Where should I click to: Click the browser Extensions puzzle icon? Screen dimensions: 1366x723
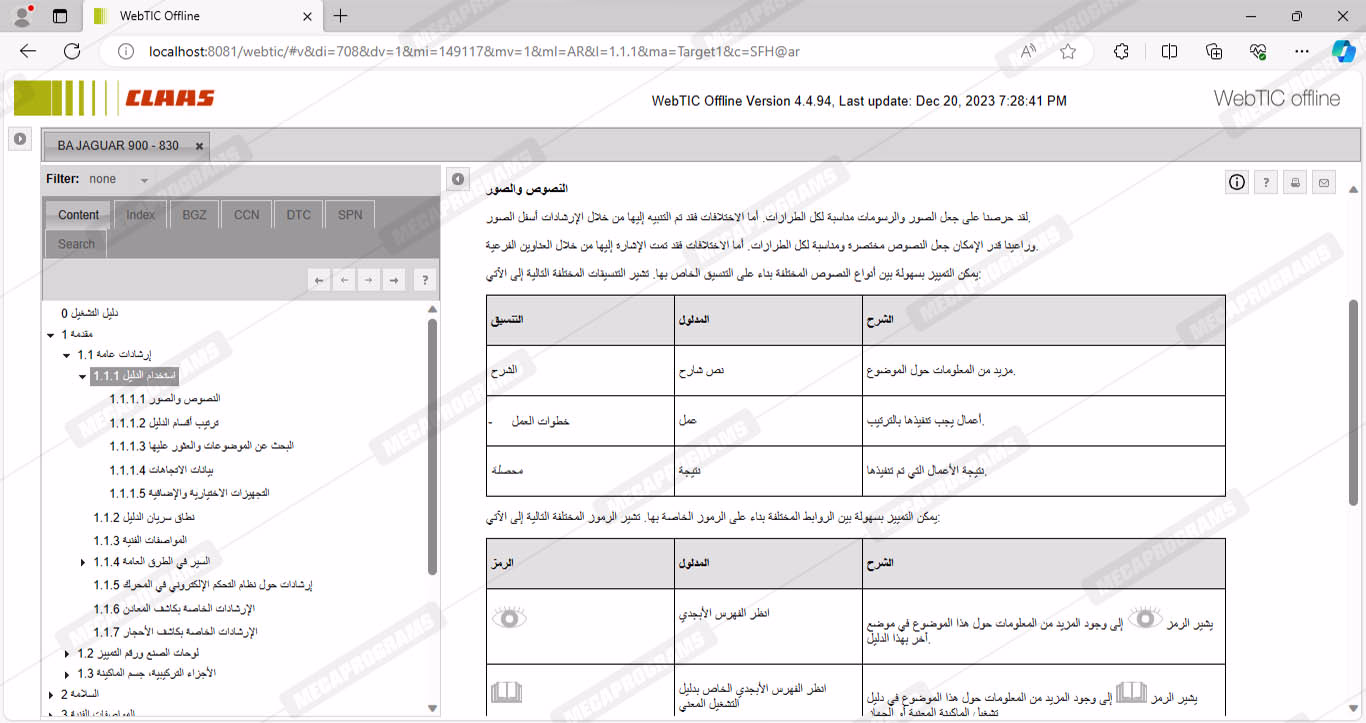tap(1121, 52)
